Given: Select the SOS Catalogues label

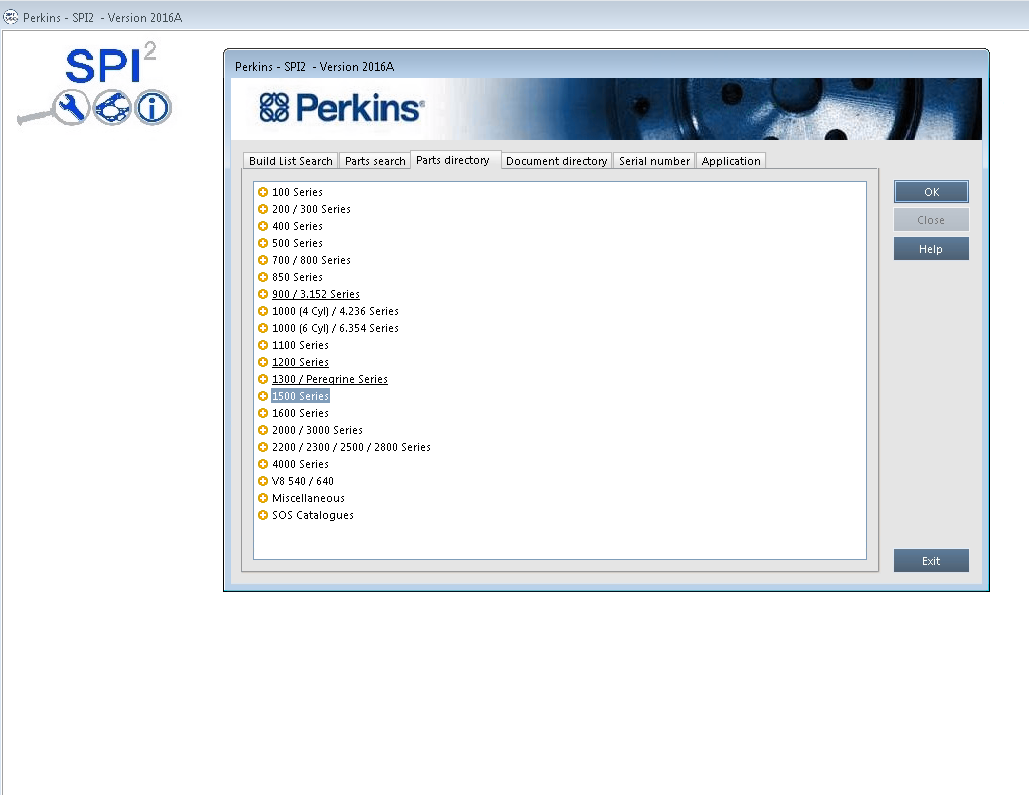Looking at the screenshot, I should (313, 515).
